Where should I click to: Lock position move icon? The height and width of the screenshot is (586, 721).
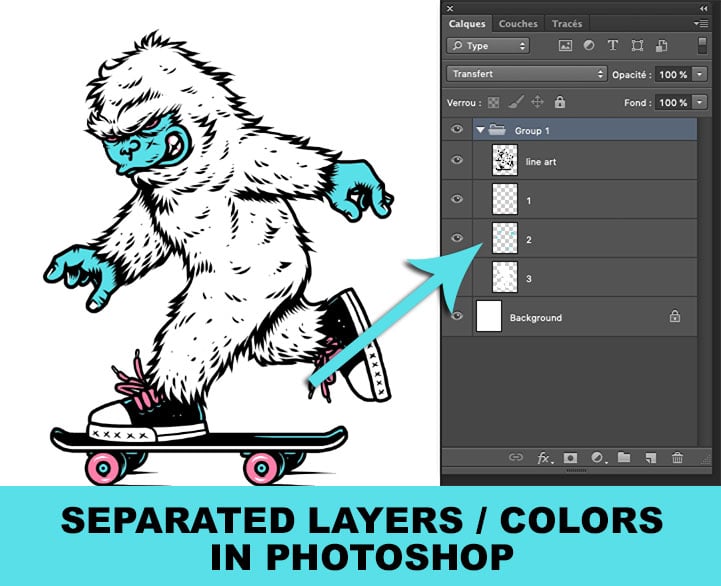pos(537,102)
